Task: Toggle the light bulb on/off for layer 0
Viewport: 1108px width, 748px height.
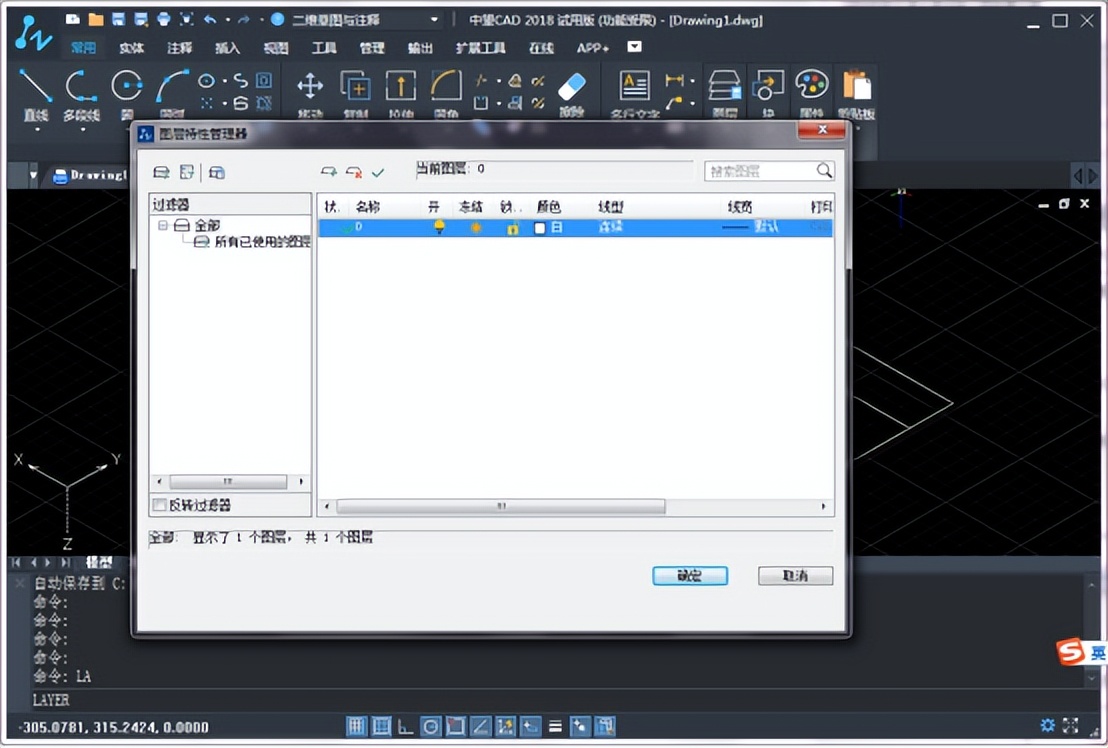Action: [437, 228]
